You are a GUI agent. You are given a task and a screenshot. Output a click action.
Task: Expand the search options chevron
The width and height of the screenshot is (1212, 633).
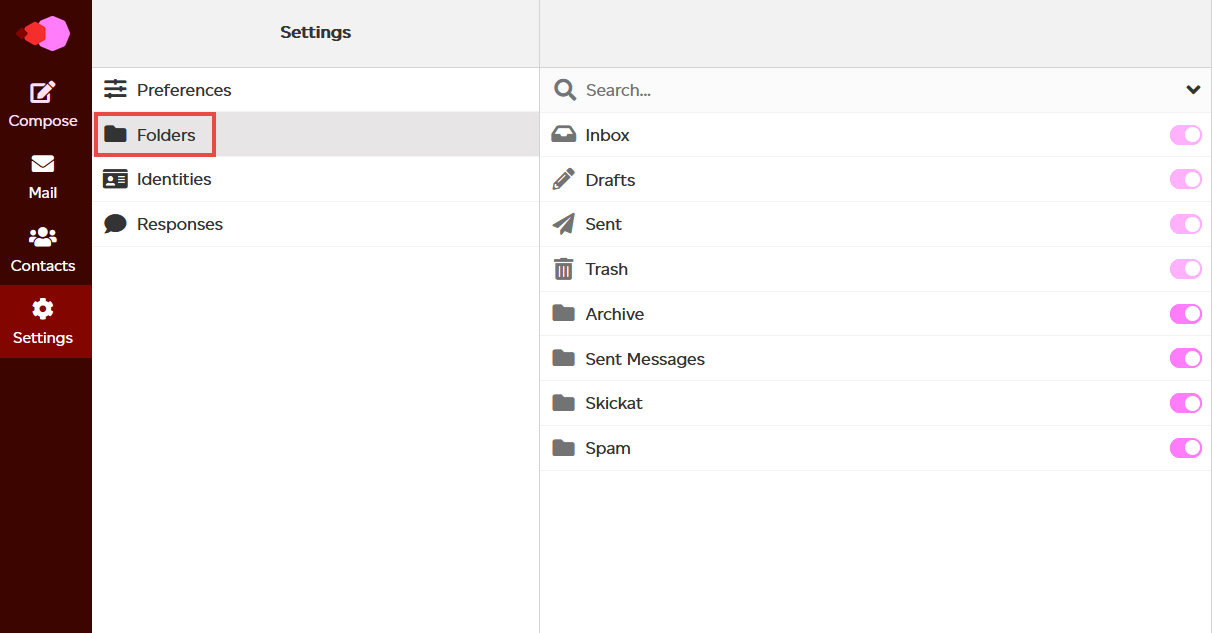pyautogui.click(x=1193, y=89)
